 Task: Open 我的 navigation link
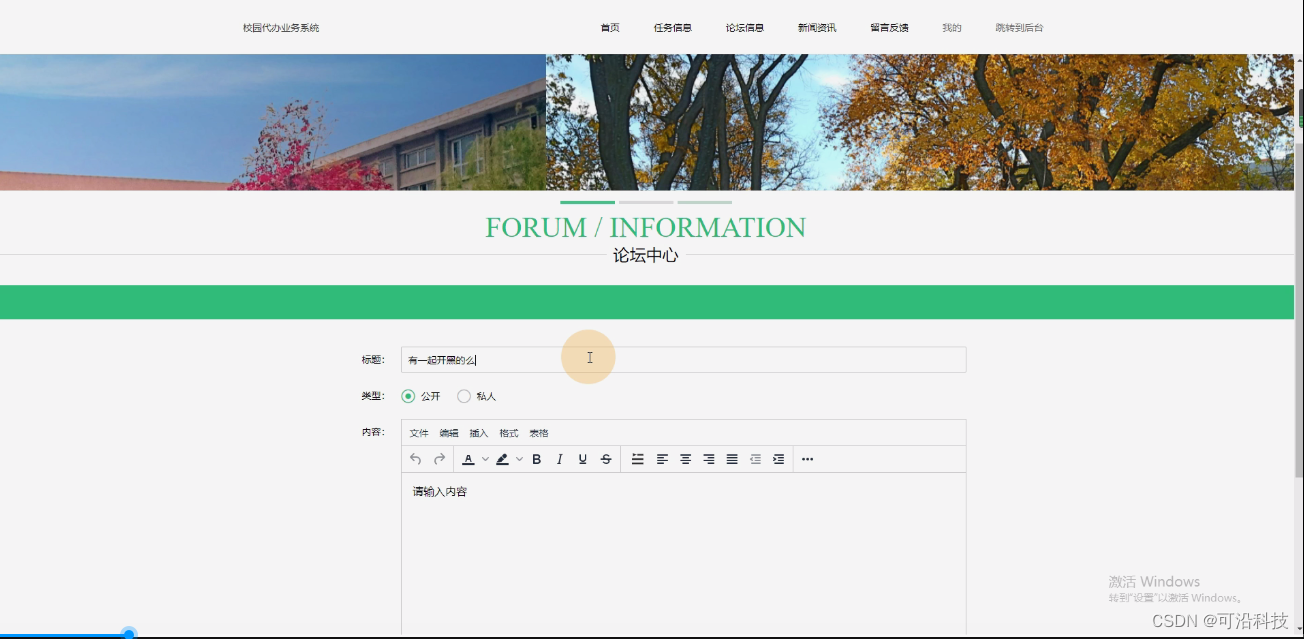pos(952,28)
